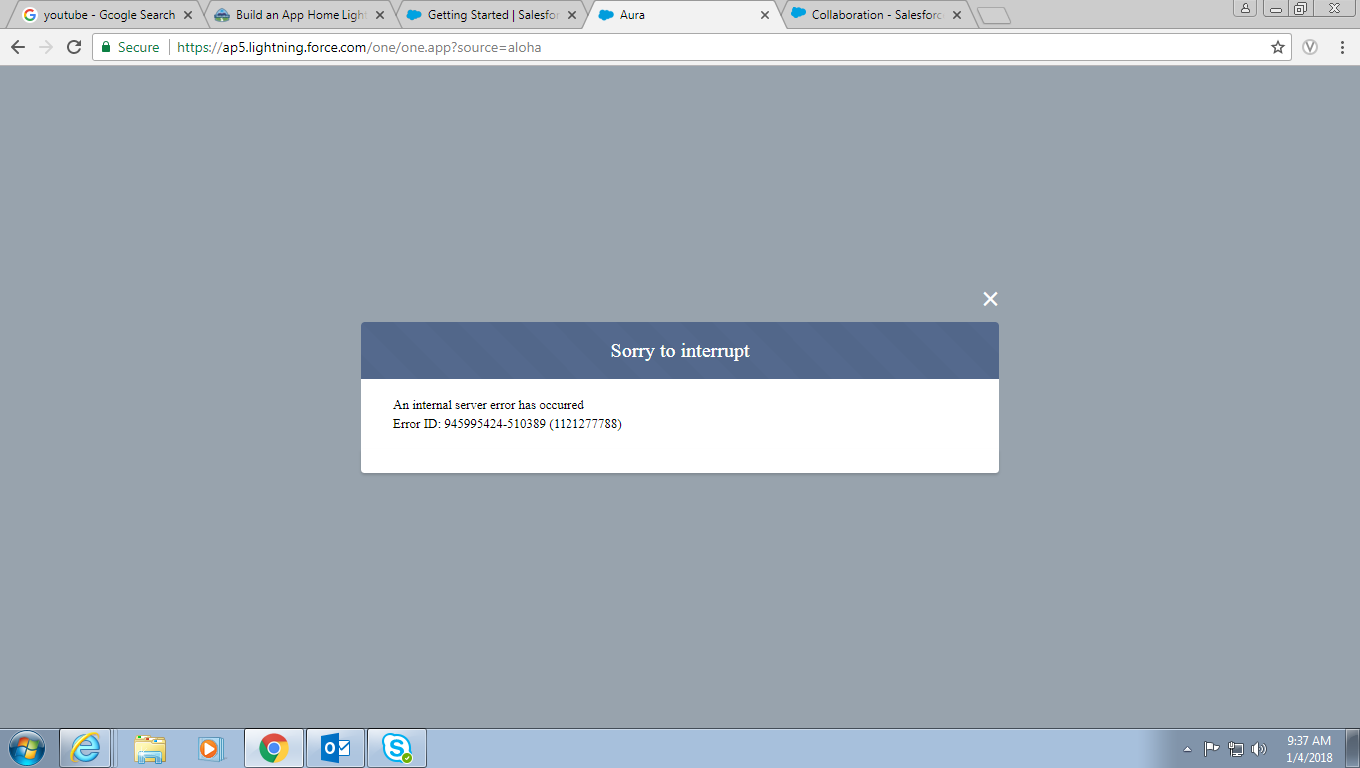This screenshot has height=768, width=1360.
Task: Go back to the previous page
Action: pyautogui.click(x=18, y=47)
